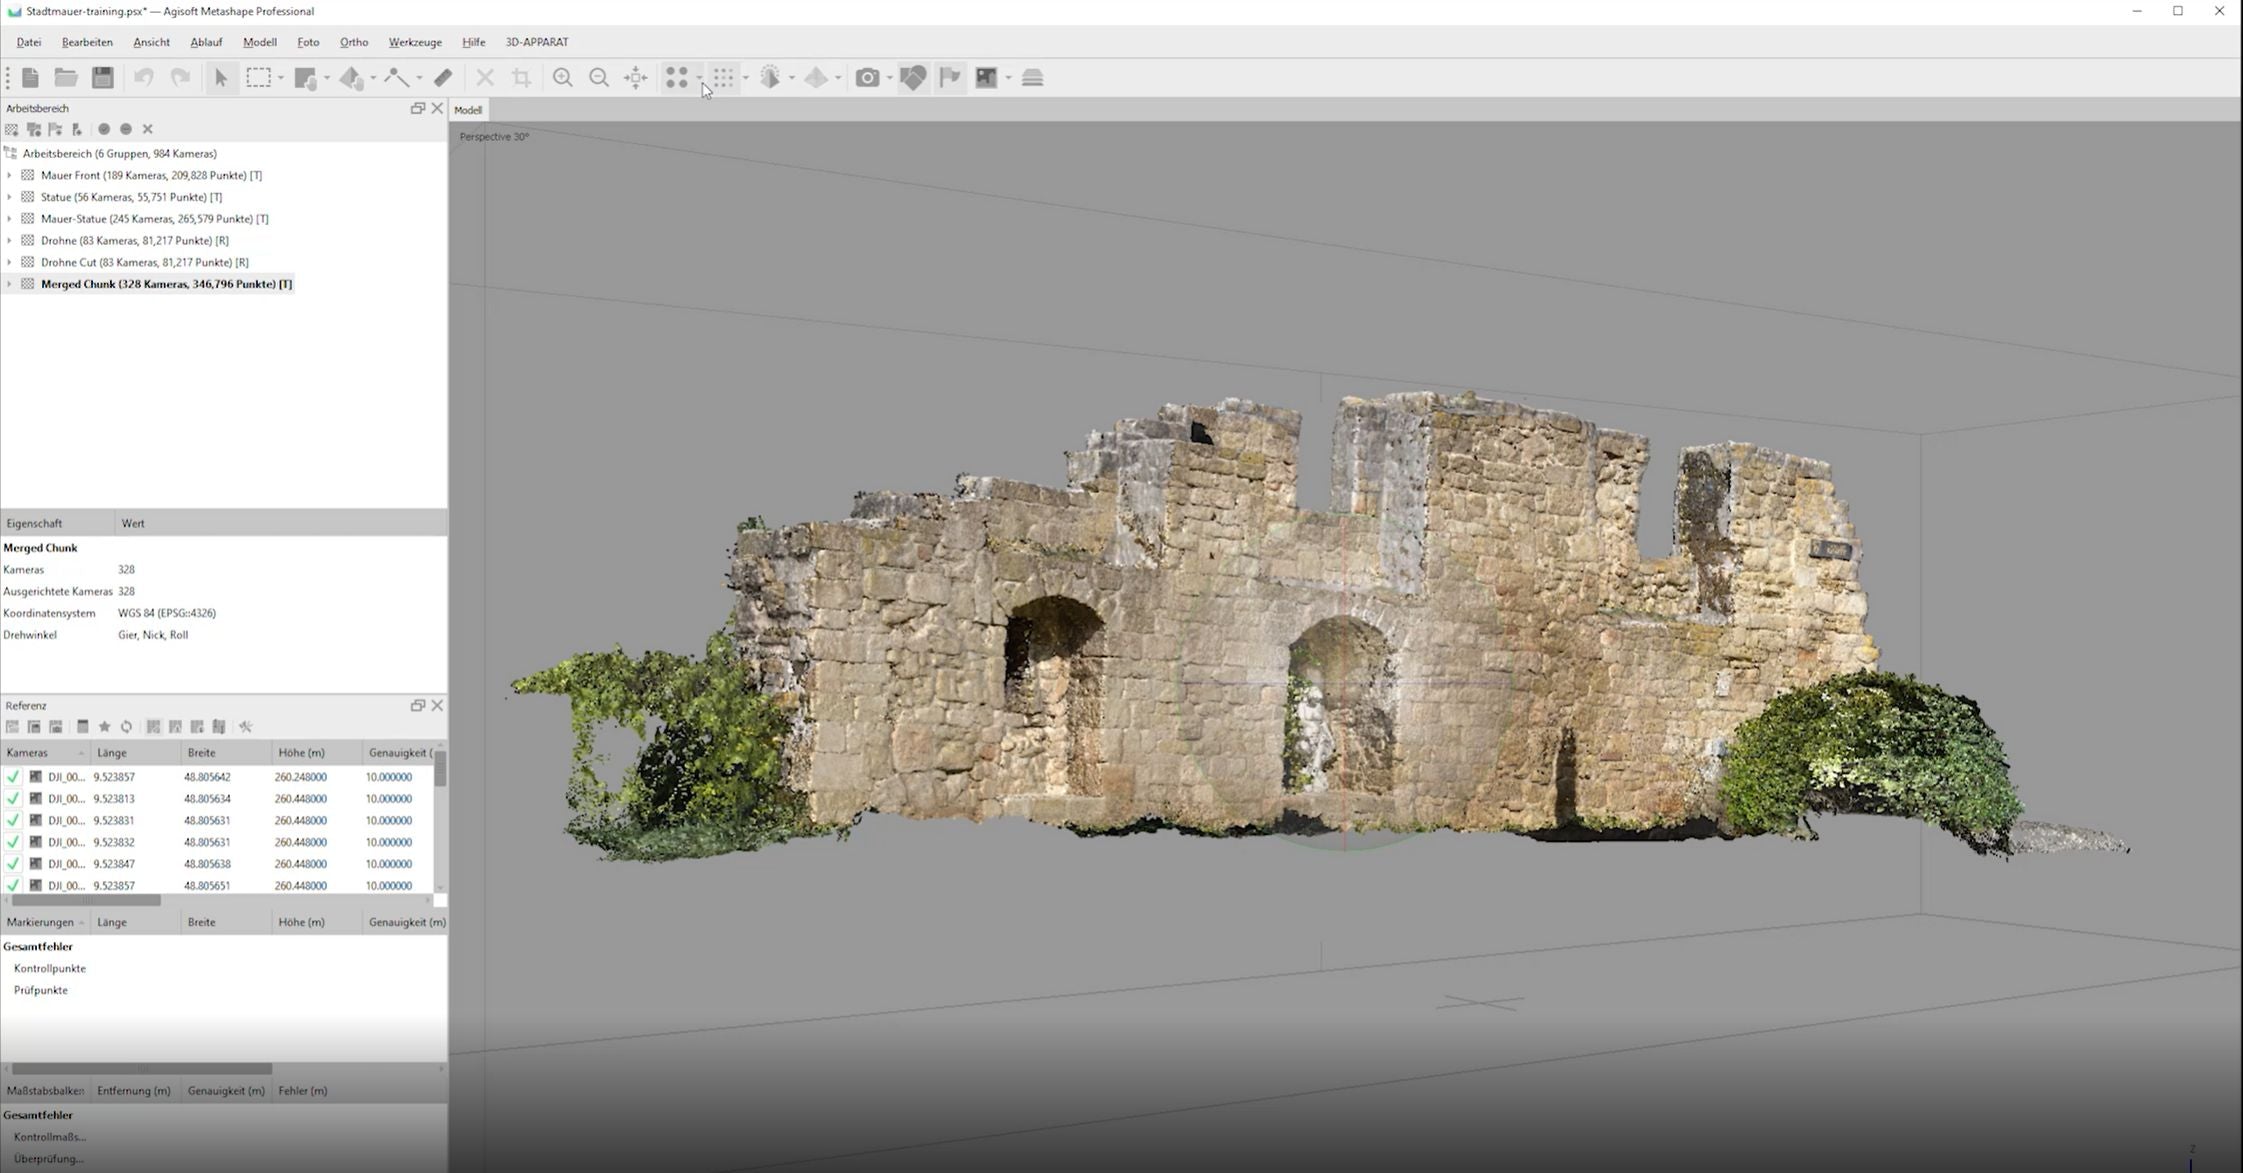Undo the last action

coord(144,78)
